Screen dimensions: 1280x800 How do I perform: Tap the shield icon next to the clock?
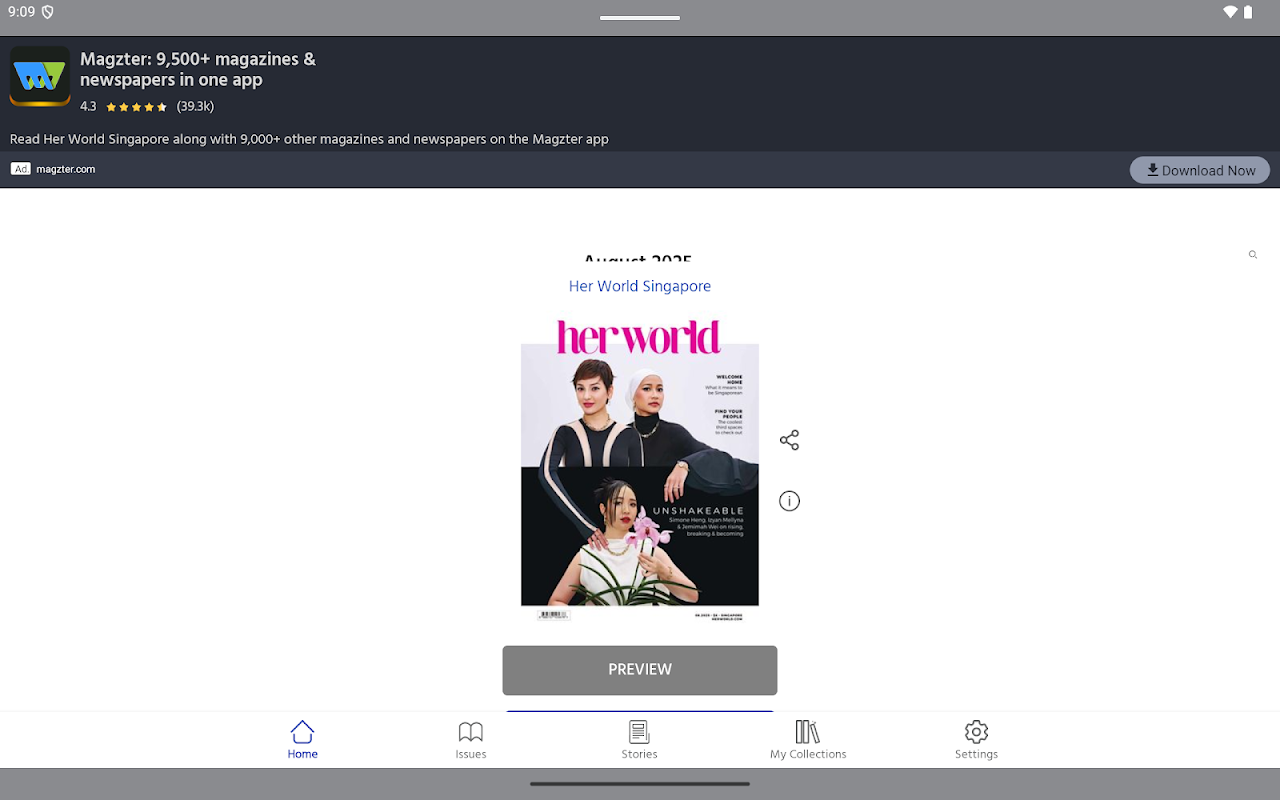point(47,12)
